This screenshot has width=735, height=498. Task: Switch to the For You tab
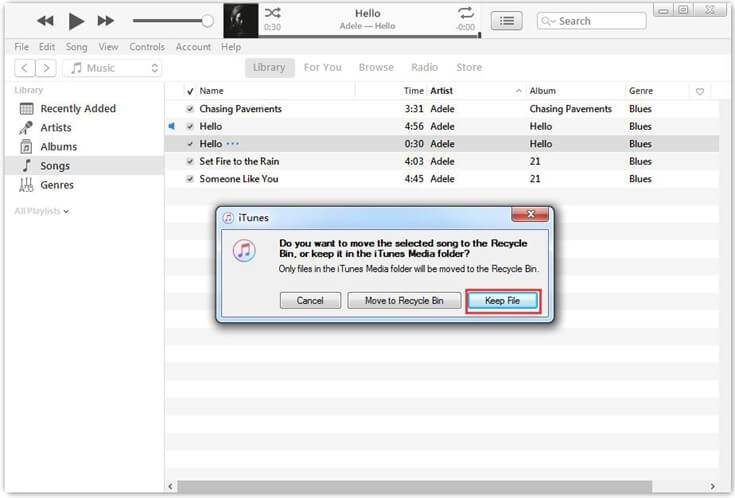322,68
